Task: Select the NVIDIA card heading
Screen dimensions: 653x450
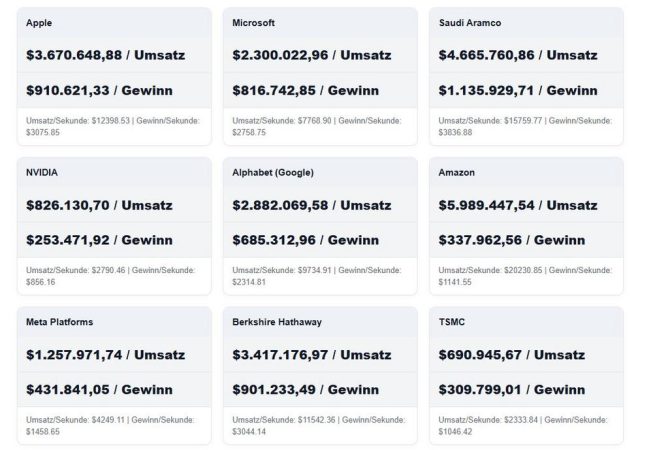Action: click(43, 172)
